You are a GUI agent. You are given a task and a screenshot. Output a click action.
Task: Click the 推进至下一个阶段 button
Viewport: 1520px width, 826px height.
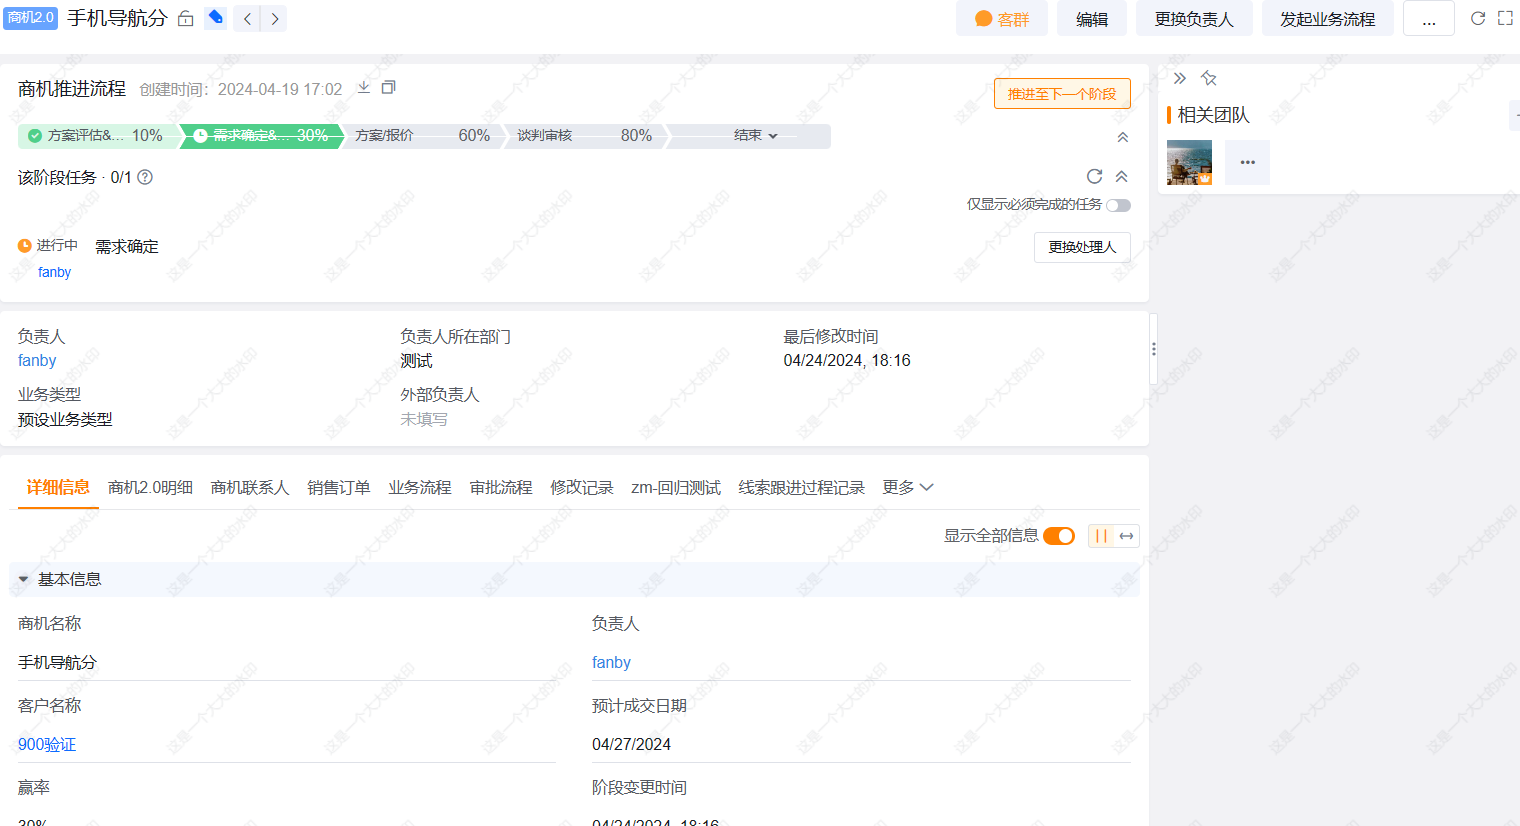[x=1062, y=93]
